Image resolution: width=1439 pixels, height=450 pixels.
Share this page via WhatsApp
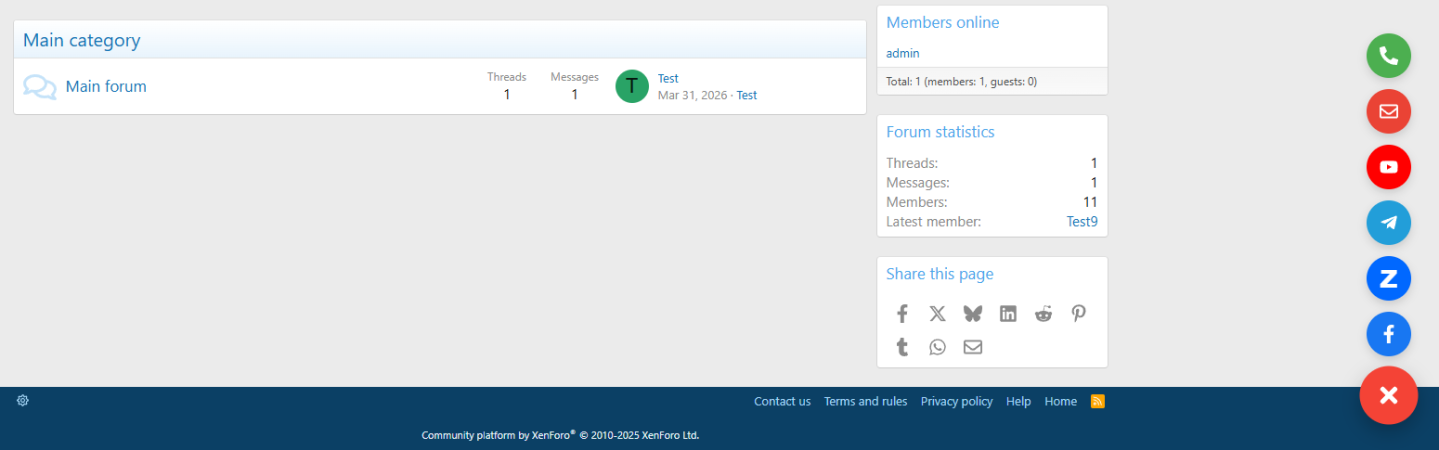coord(937,347)
